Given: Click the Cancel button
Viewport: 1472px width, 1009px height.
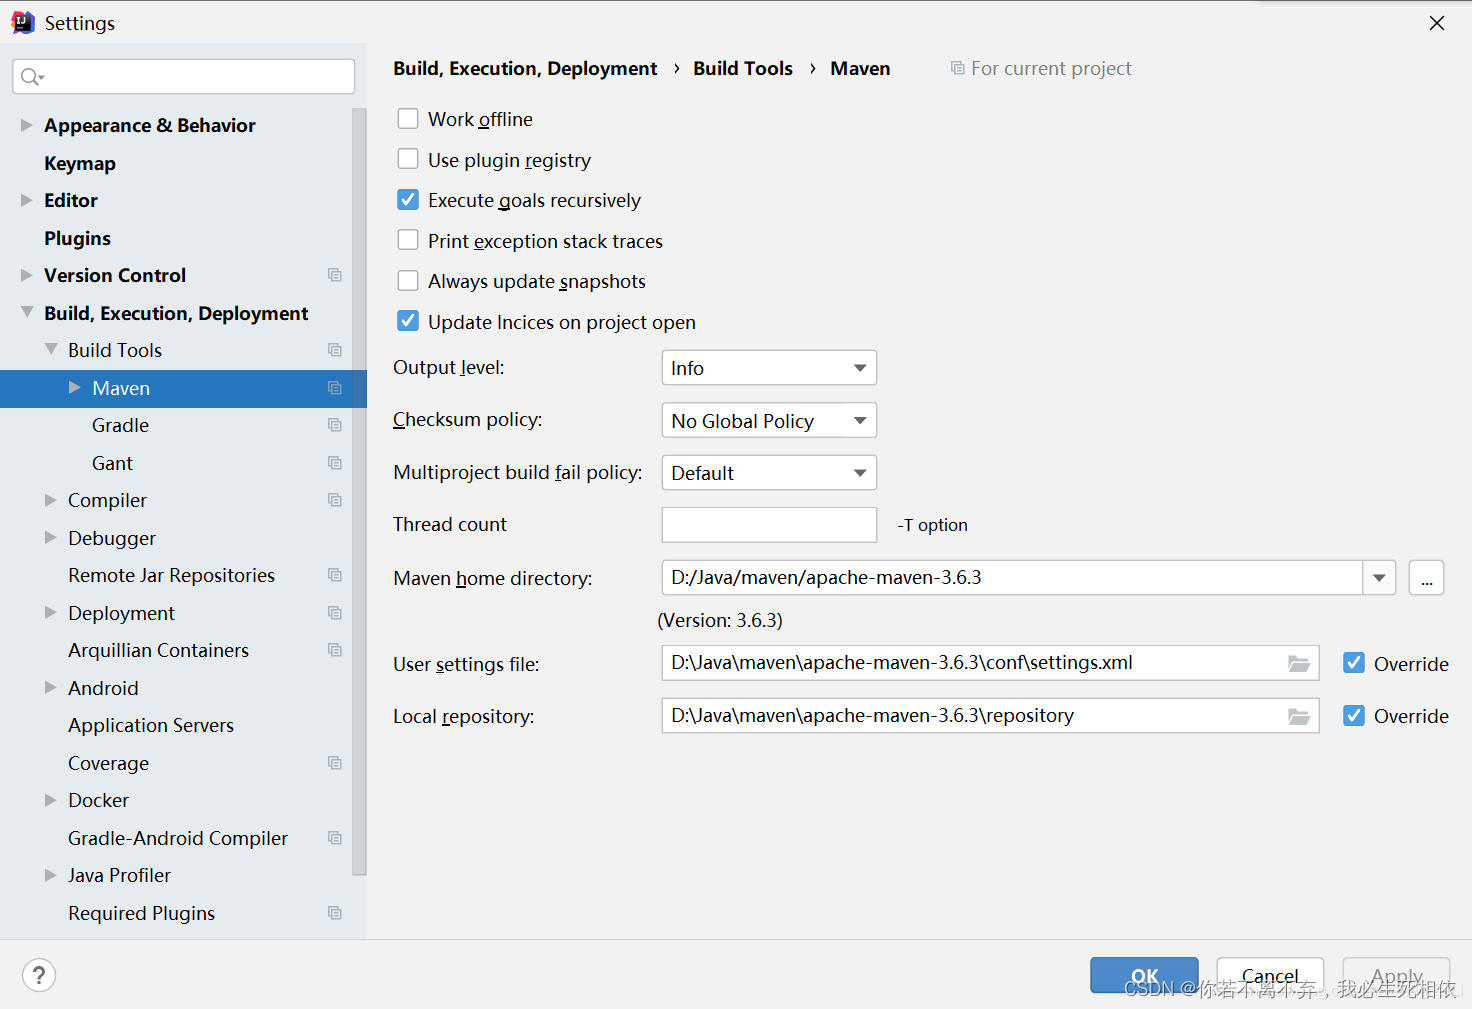Looking at the screenshot, I should pyautogui.click(x=1269, y=975).
